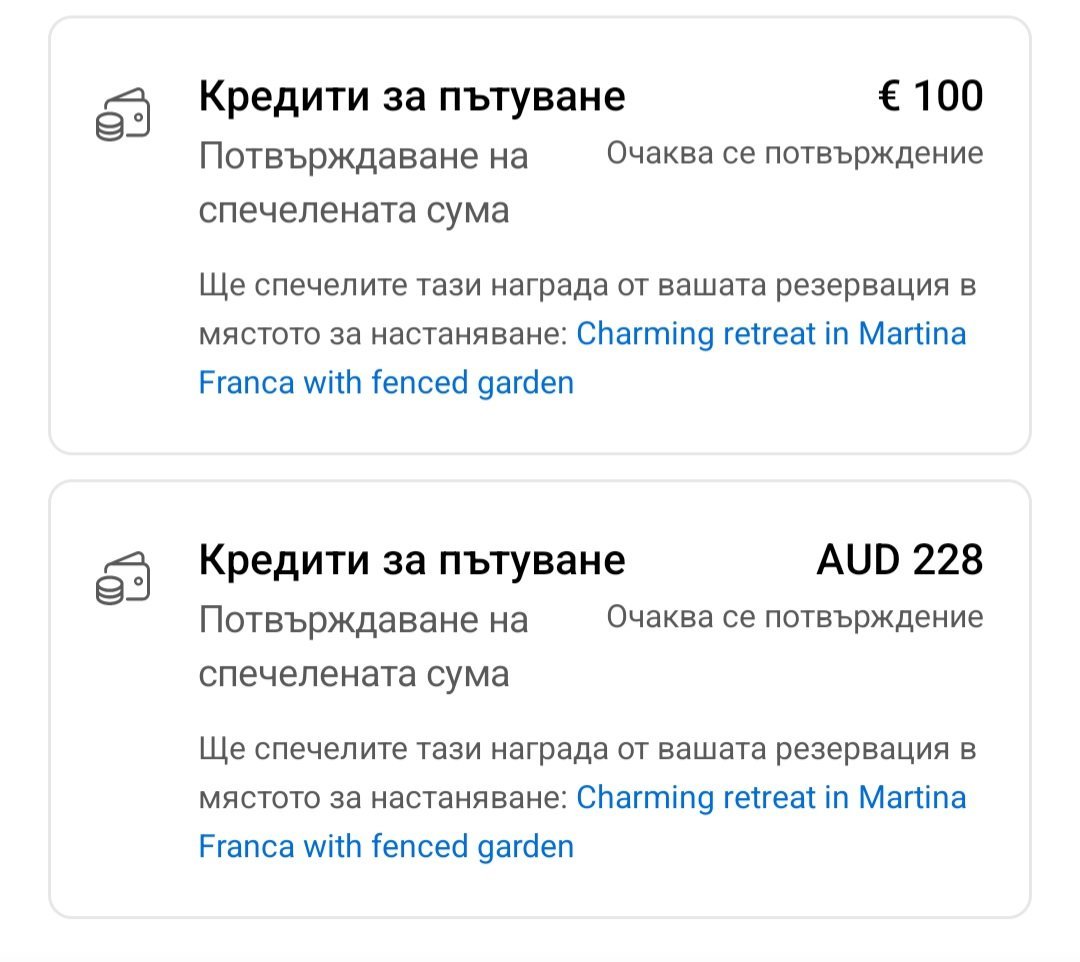Screen dimensions: 1080x962
Task: Click the AUD 228 amount
Action: pos(900,560)
